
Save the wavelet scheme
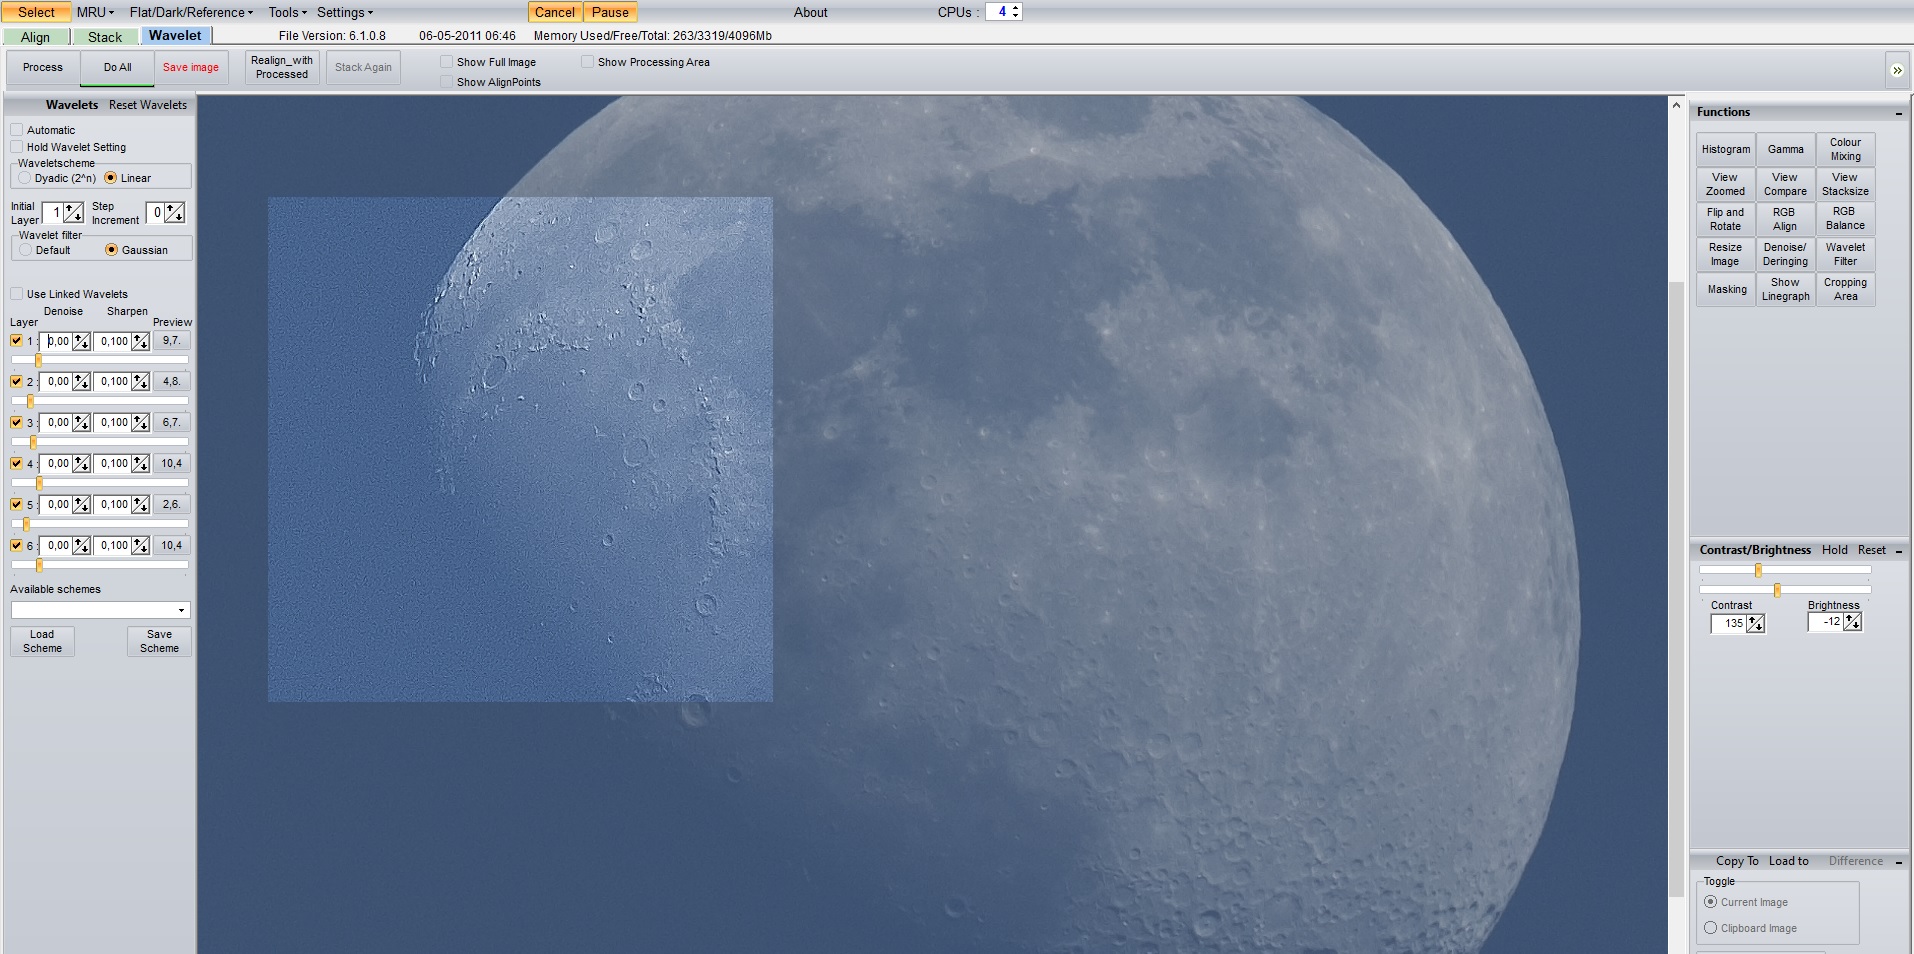coord(159,641)
